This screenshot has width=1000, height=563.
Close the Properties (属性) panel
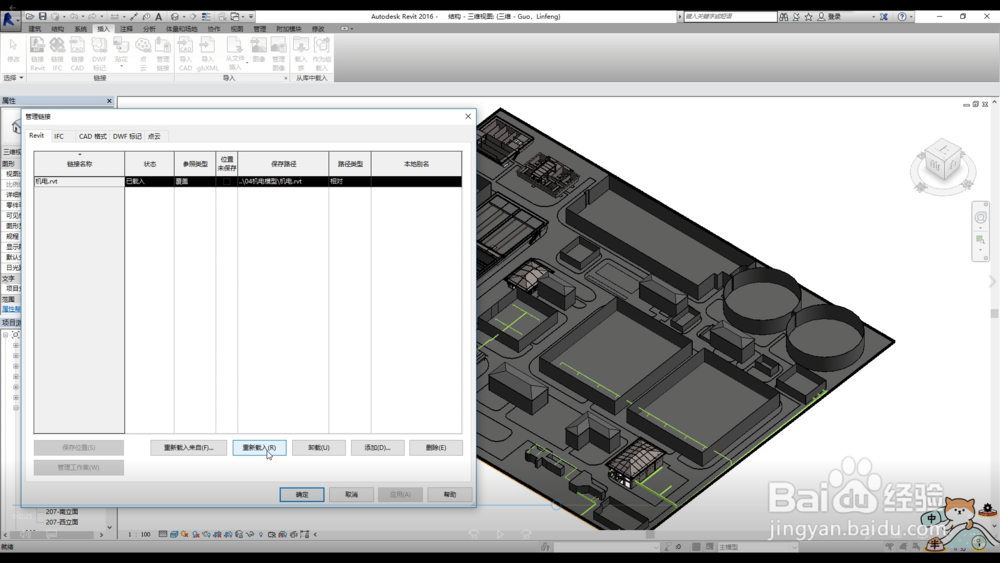coord(109,101)
